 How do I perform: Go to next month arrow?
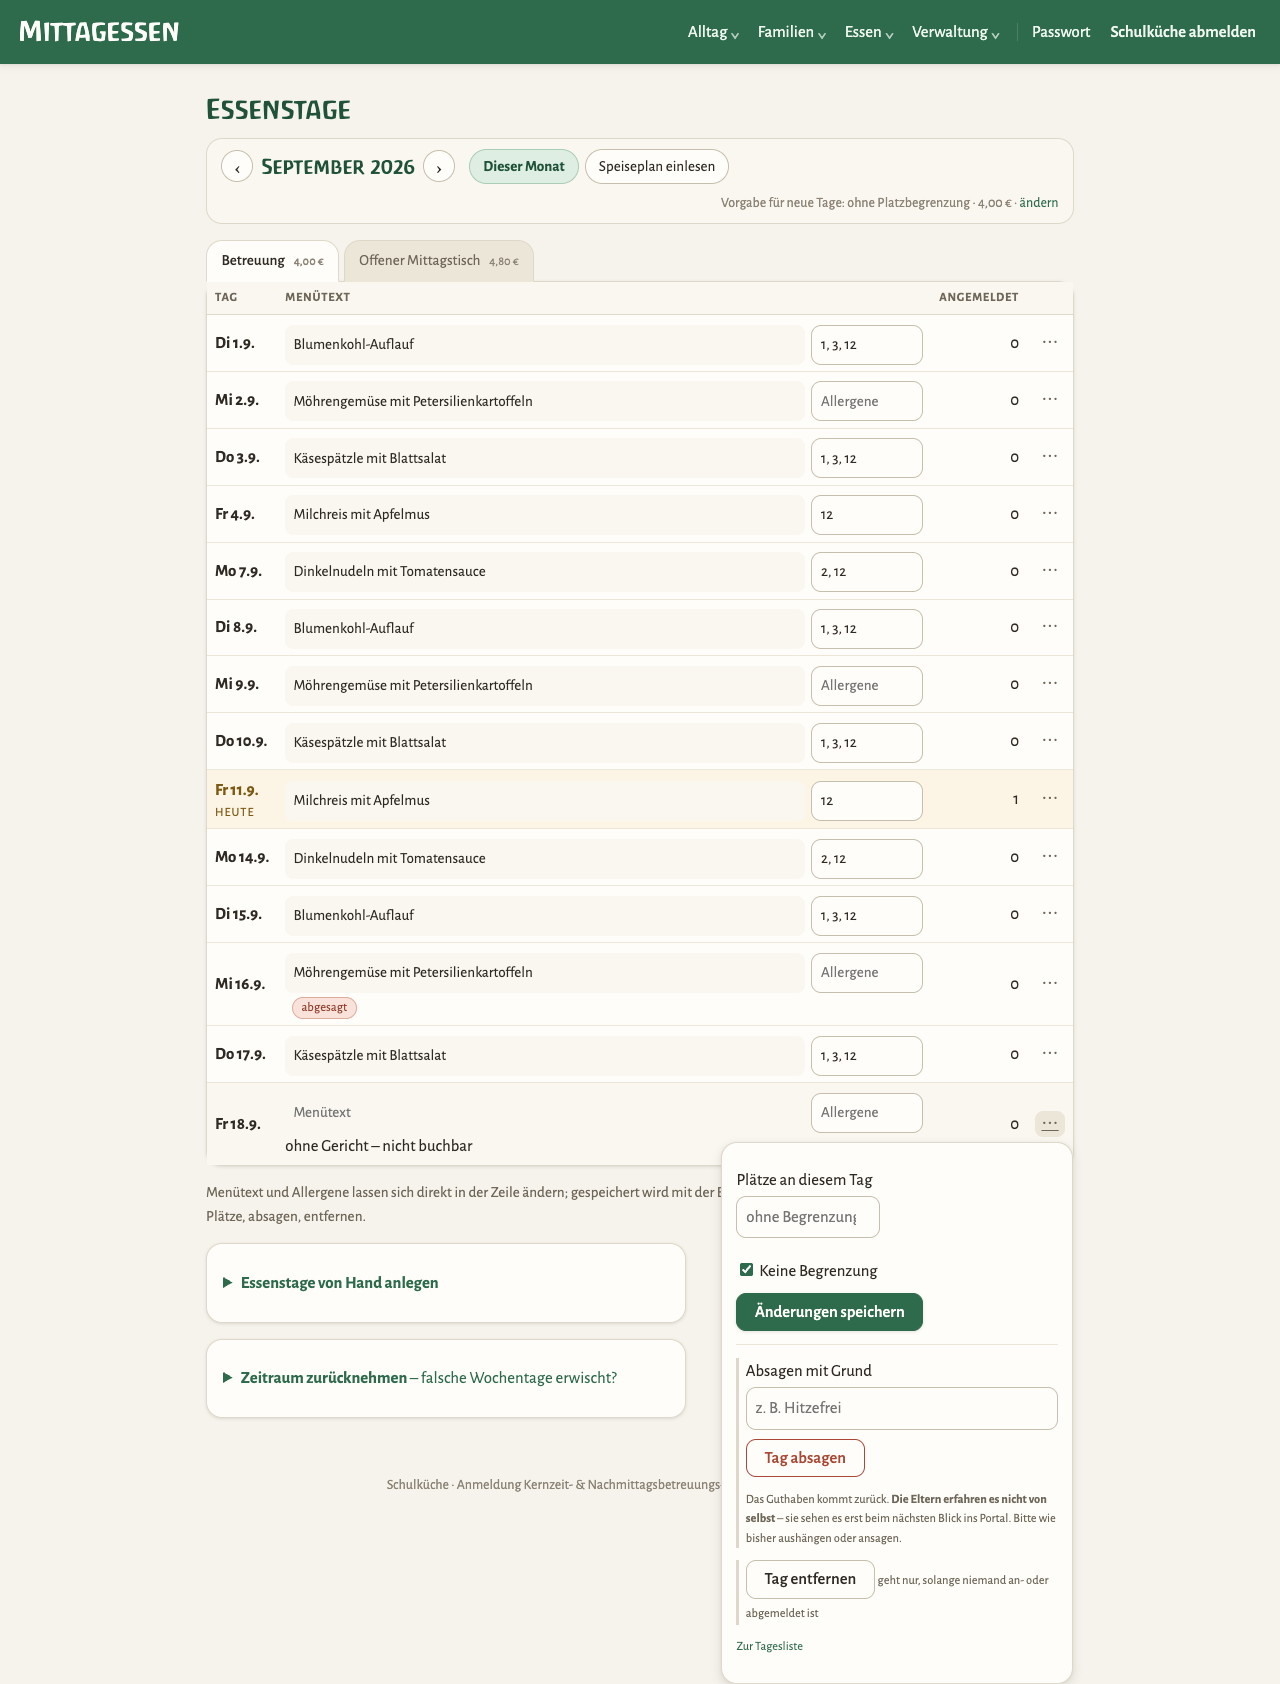tap(439, 167)
